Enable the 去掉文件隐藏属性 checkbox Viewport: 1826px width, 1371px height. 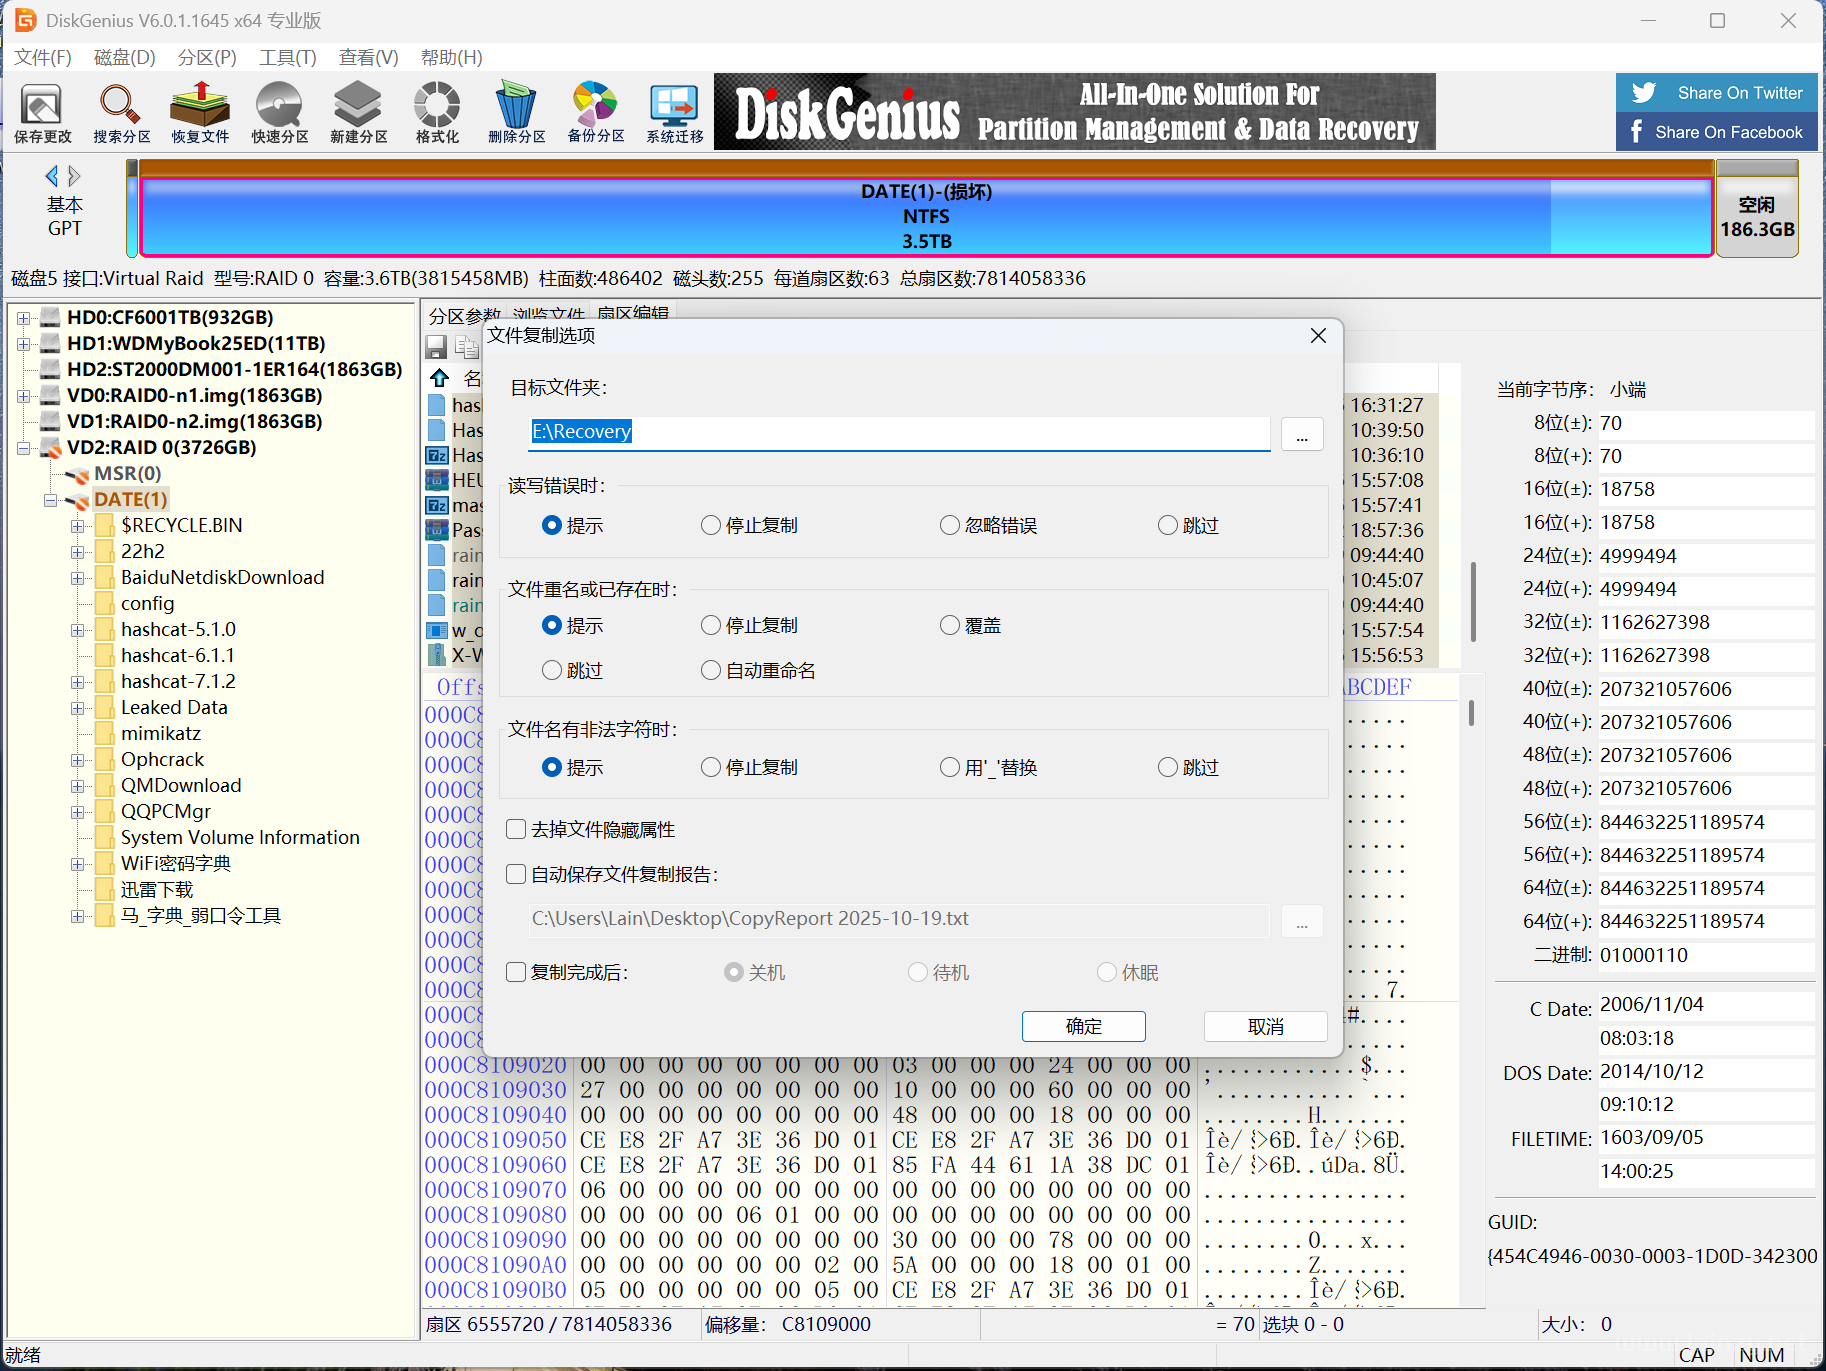coord(517,829)
